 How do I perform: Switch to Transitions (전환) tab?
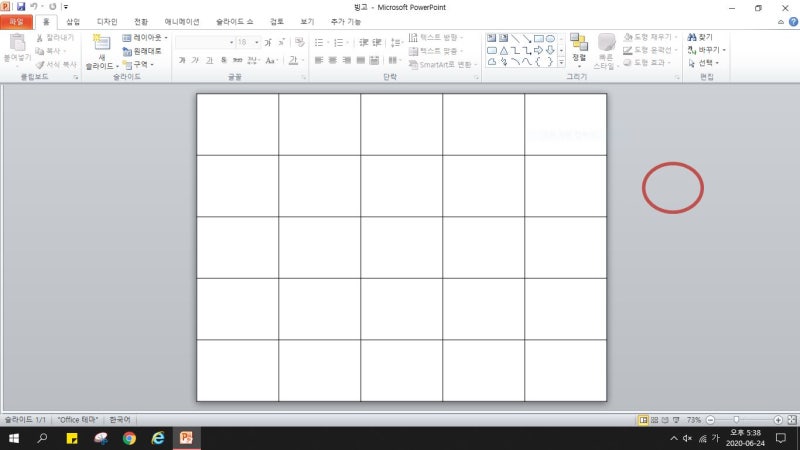coord(141,21)
